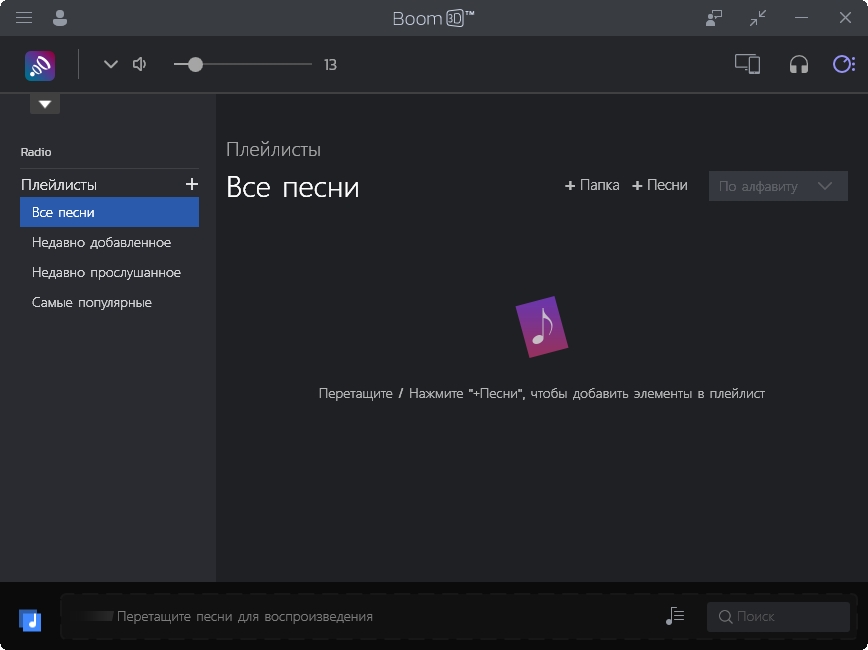Click the Перетащите песни для воспроизведения area

[245, 616]
